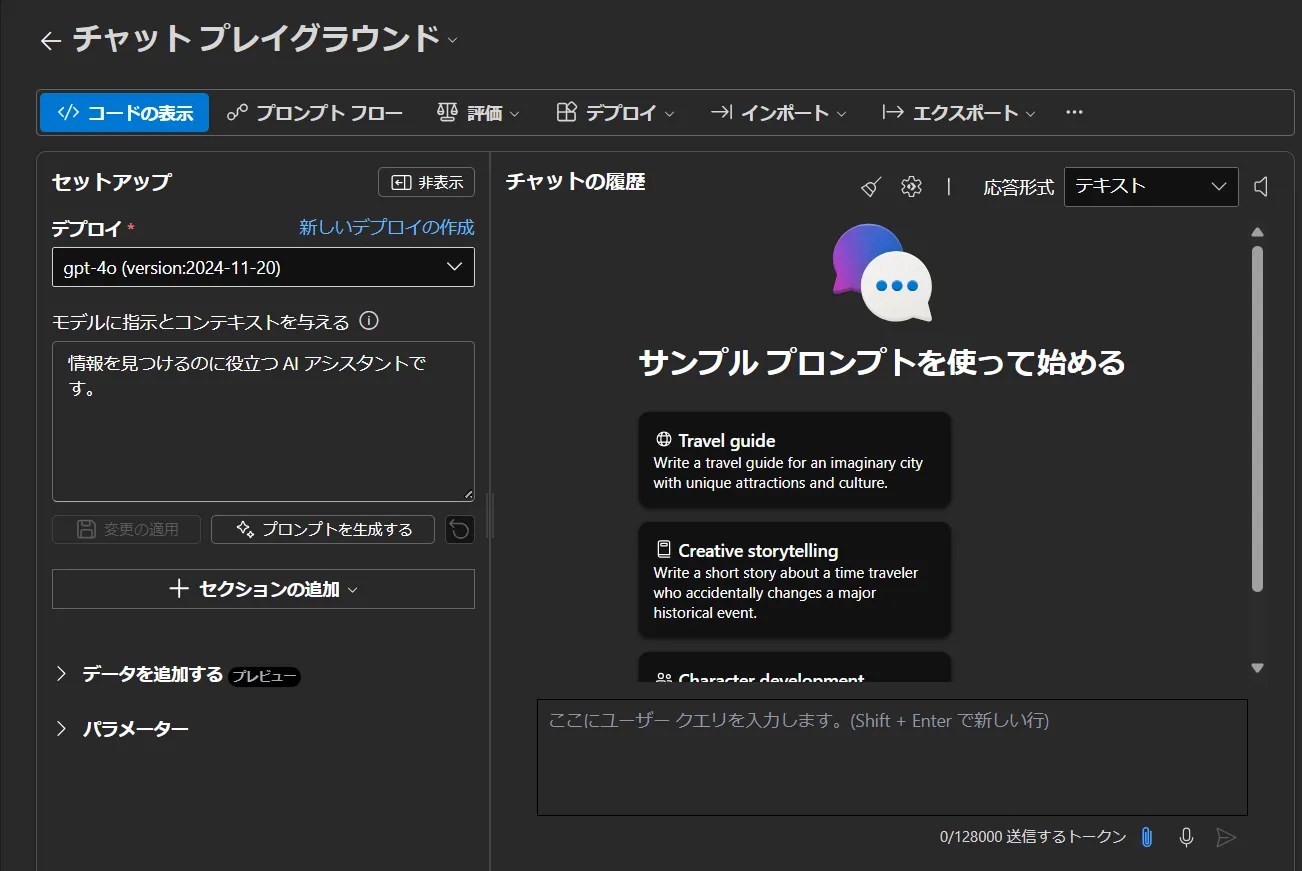Expand the パラメーター section
The height and width of the screenshot is (871, 1302).
pos(122,728)
